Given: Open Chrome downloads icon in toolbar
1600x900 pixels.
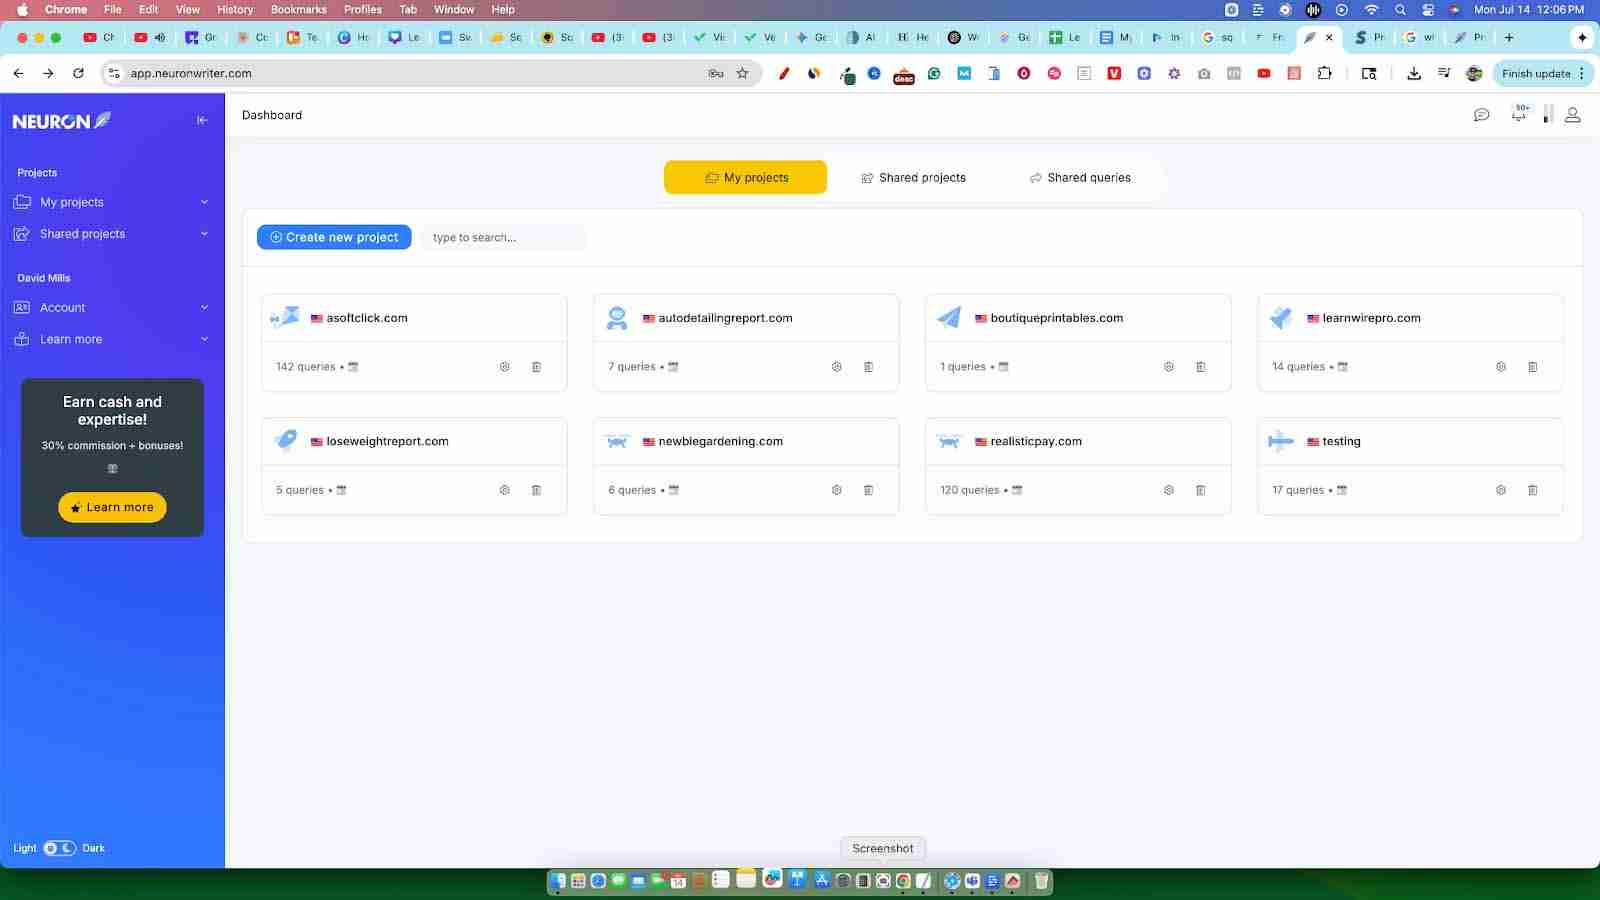Looking at the screenshot, I should (x=1414, y=73).
